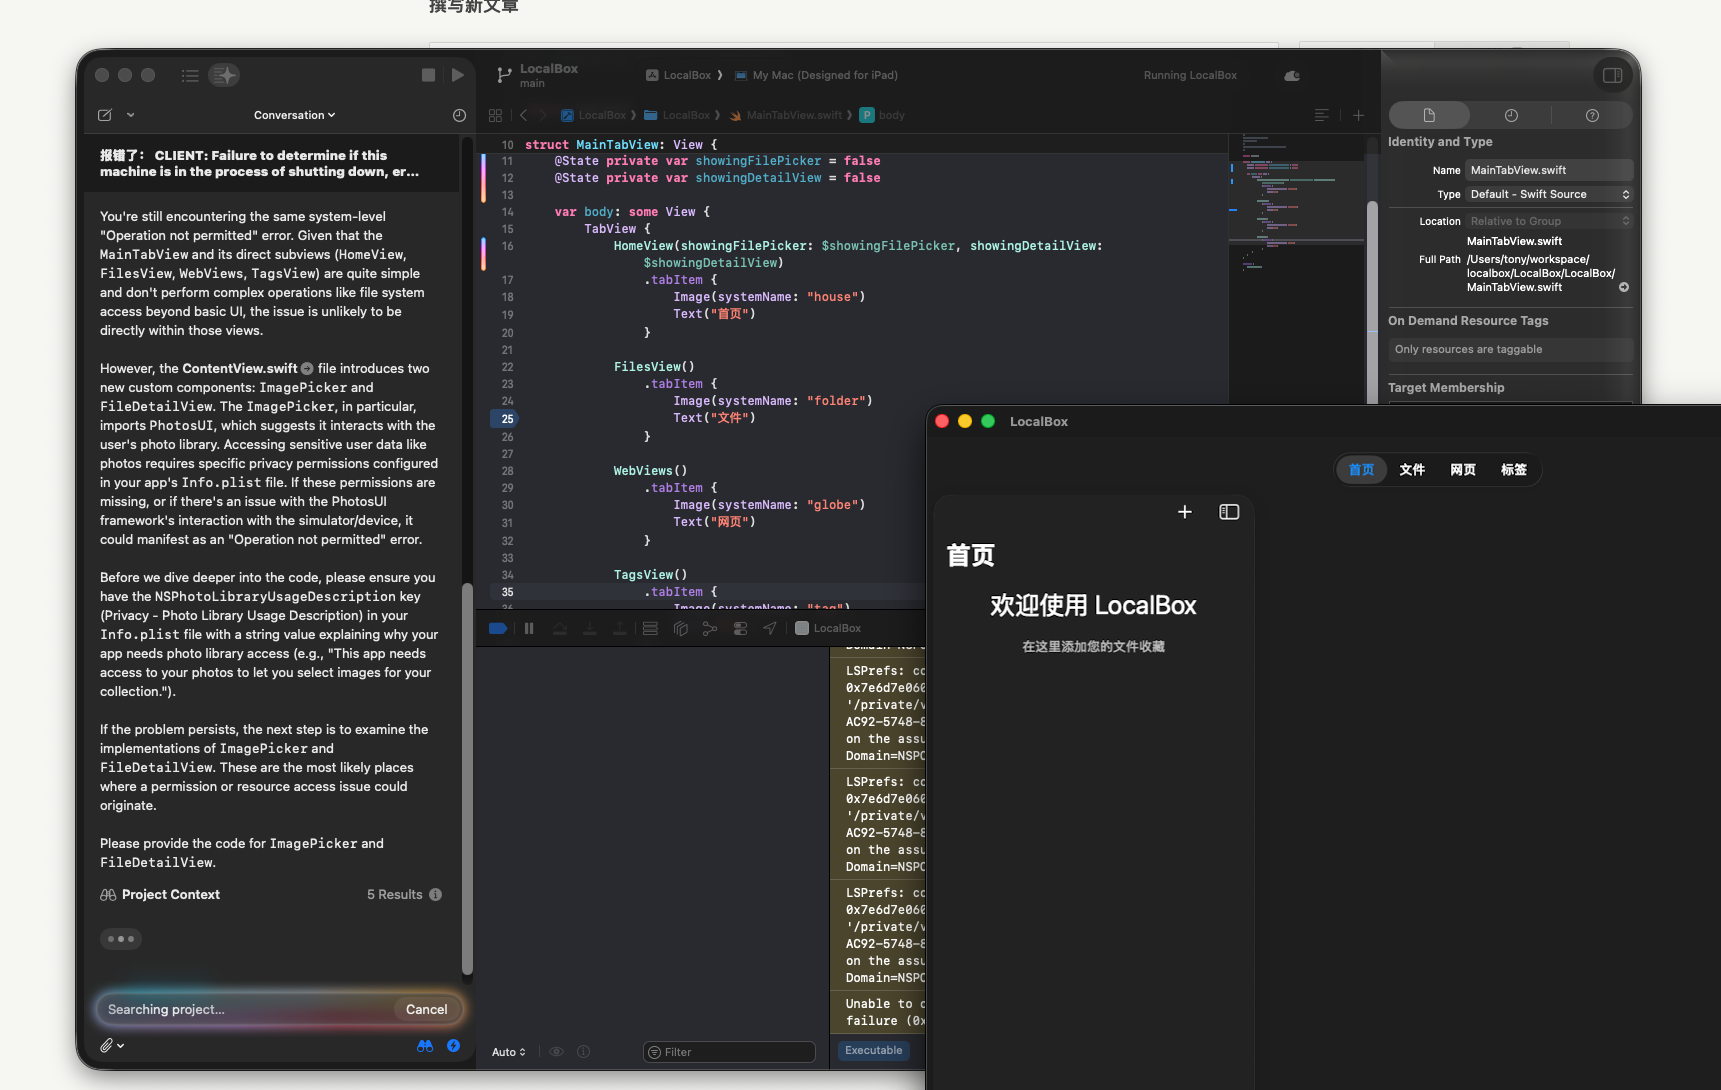
Task: Click the ContentView.swift link in the conversation
Action: (x=240, y=368)
